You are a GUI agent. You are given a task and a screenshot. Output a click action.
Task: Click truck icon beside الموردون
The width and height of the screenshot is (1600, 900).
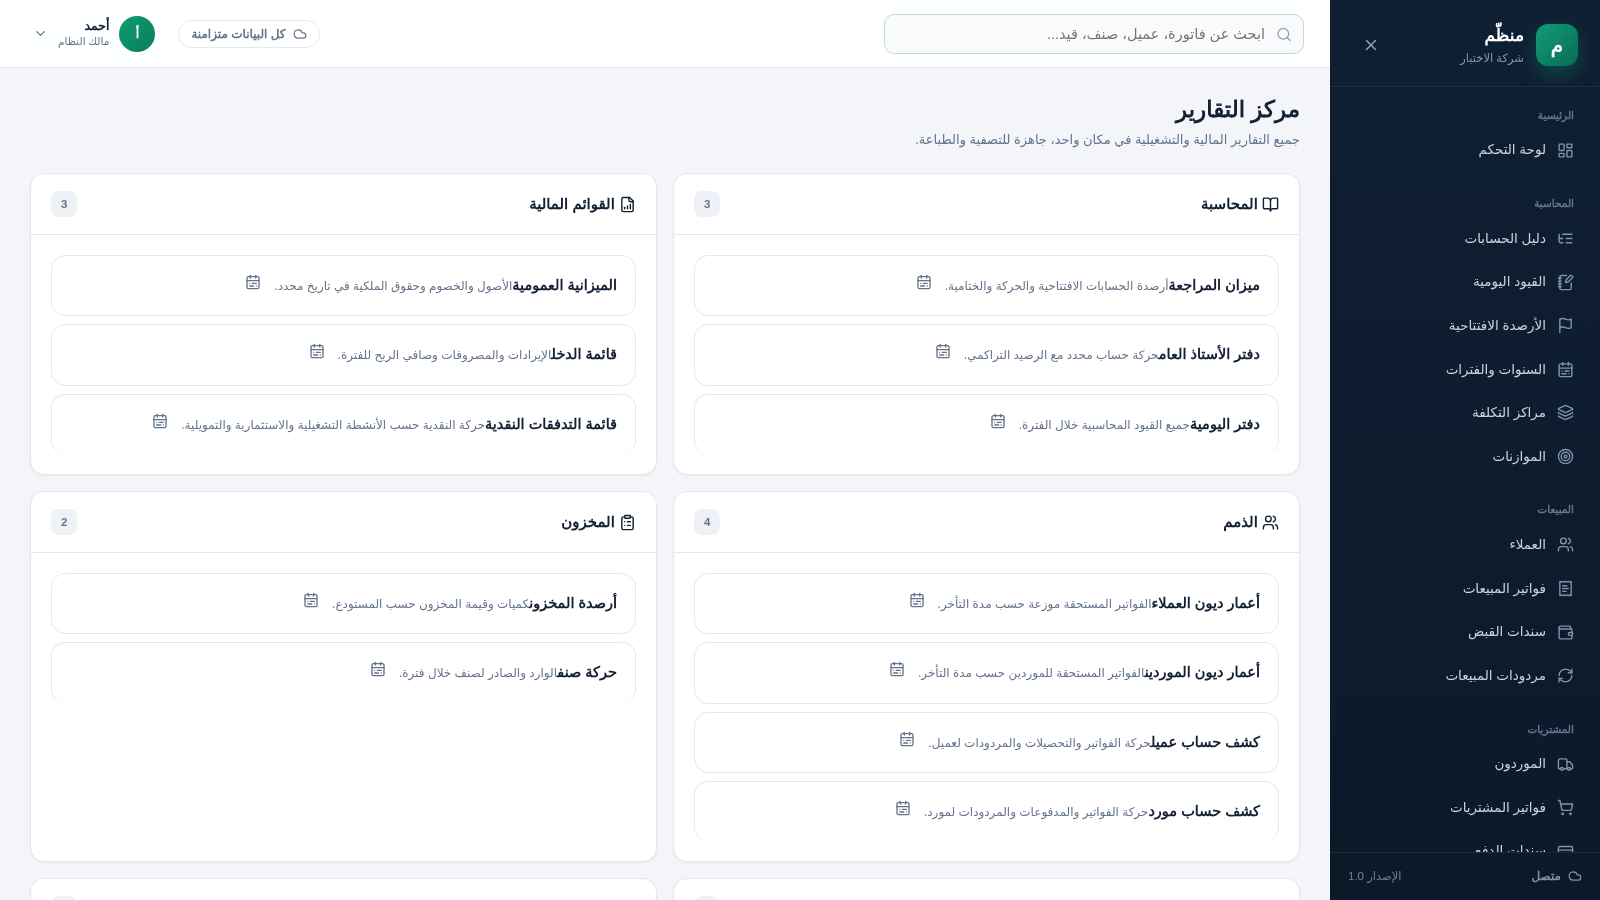click(1566, 763)
